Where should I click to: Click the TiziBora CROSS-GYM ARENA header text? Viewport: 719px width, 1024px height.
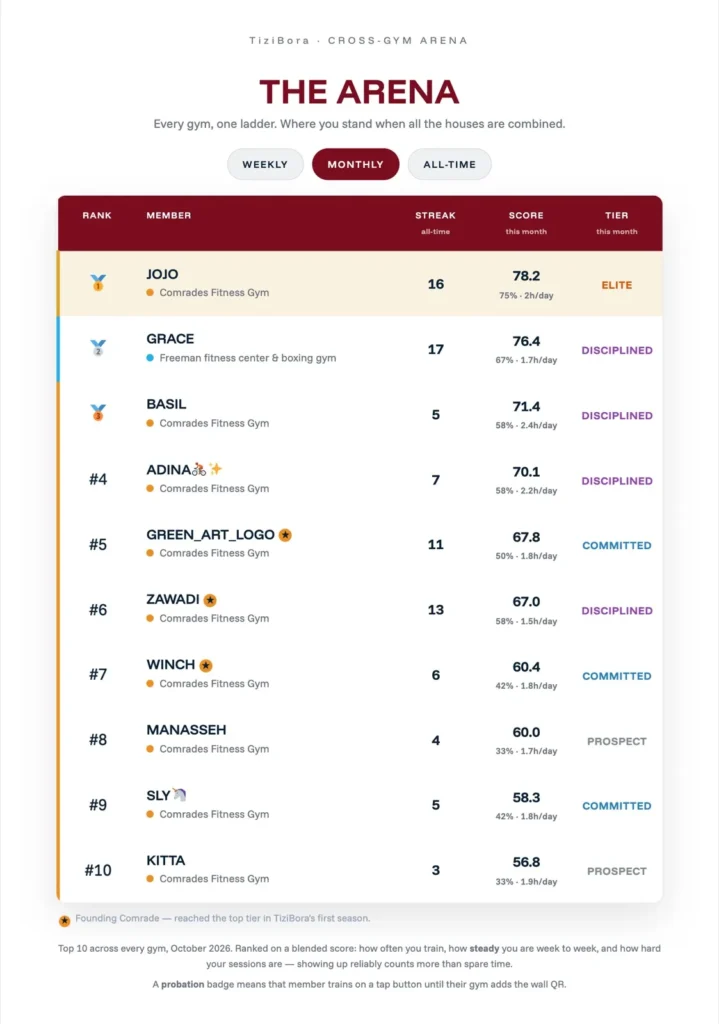(359, 40)
